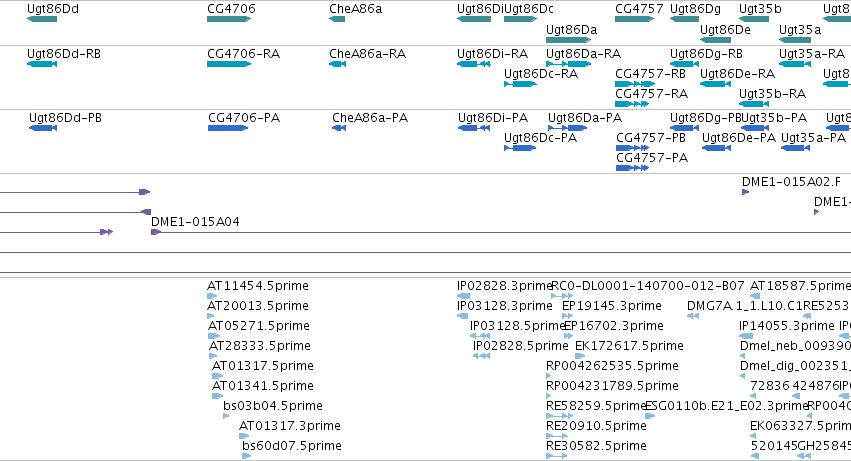Select the CG4757 gene label
This screenshot has height=461, width=851.
[639, 9]
